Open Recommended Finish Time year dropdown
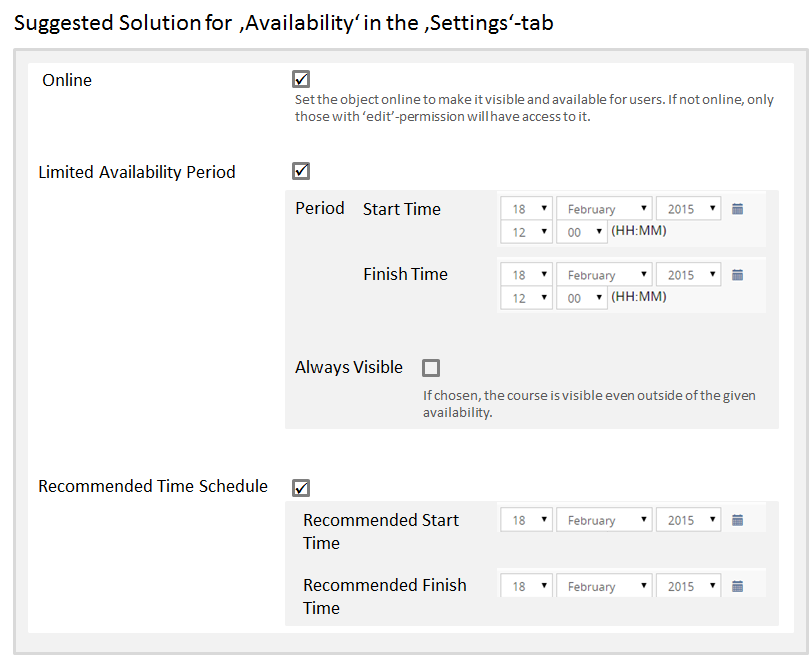The height and width of the screenshot is (655, 809). tap(688, 586)
